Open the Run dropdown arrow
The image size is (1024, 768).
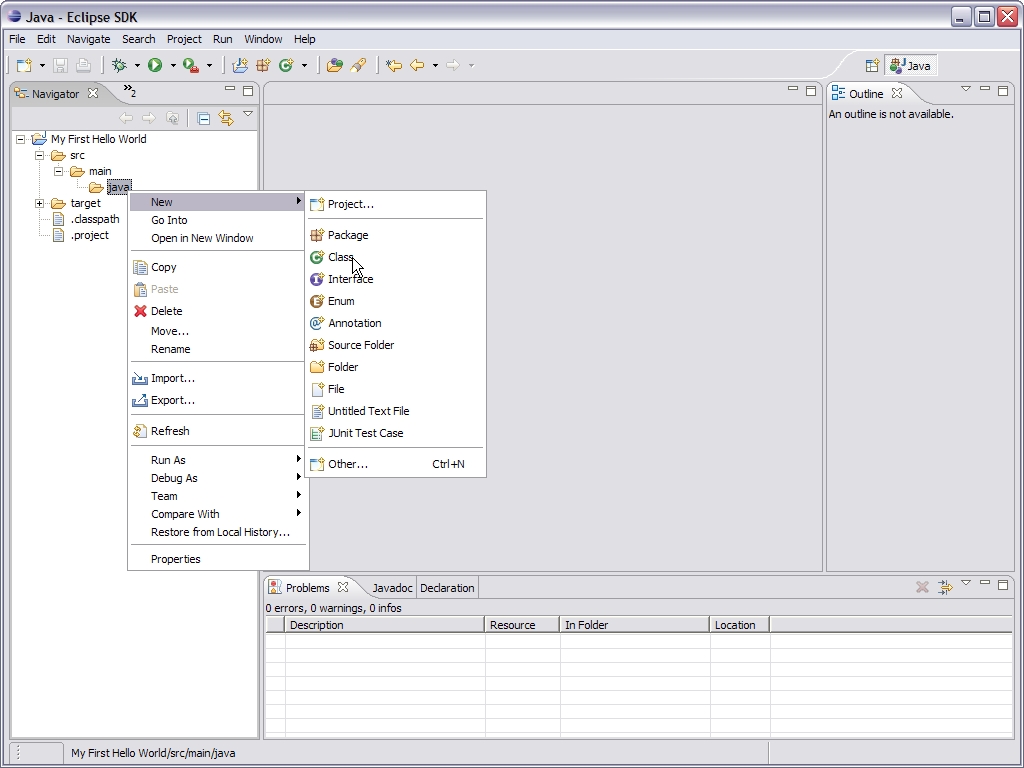[x=173, y=65]
